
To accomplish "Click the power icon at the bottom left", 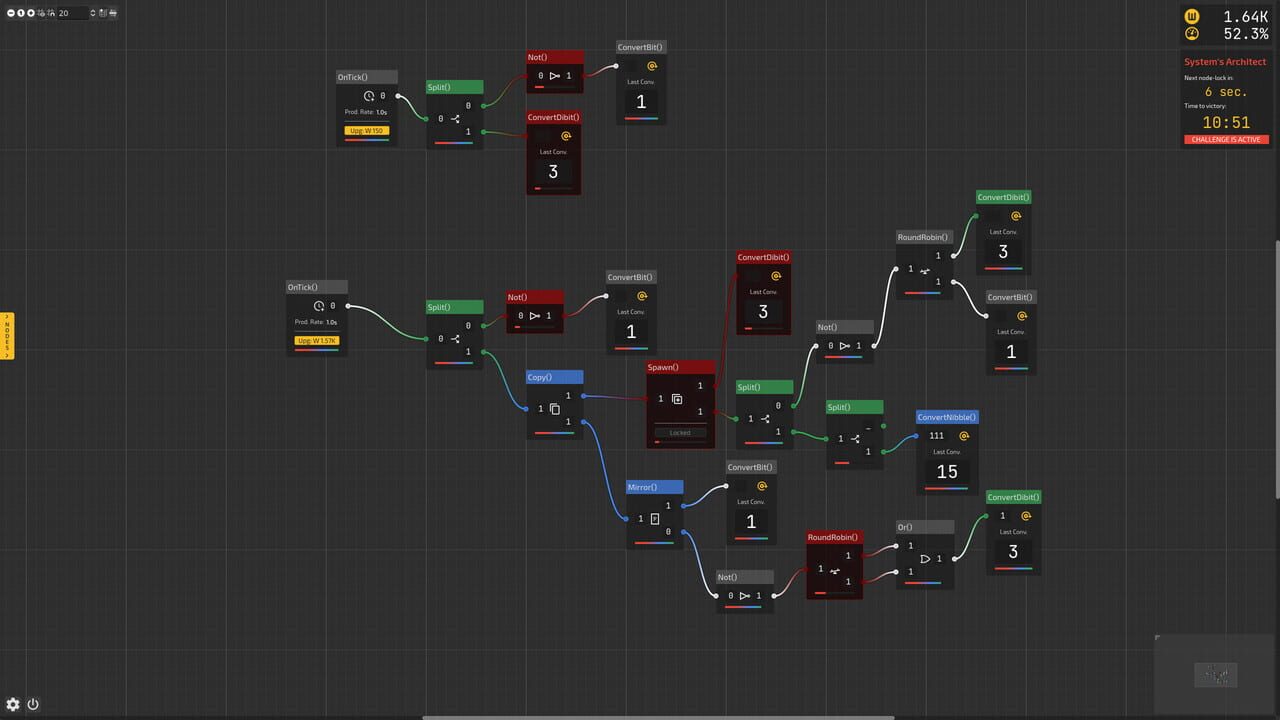I will [x=32, y=704].
